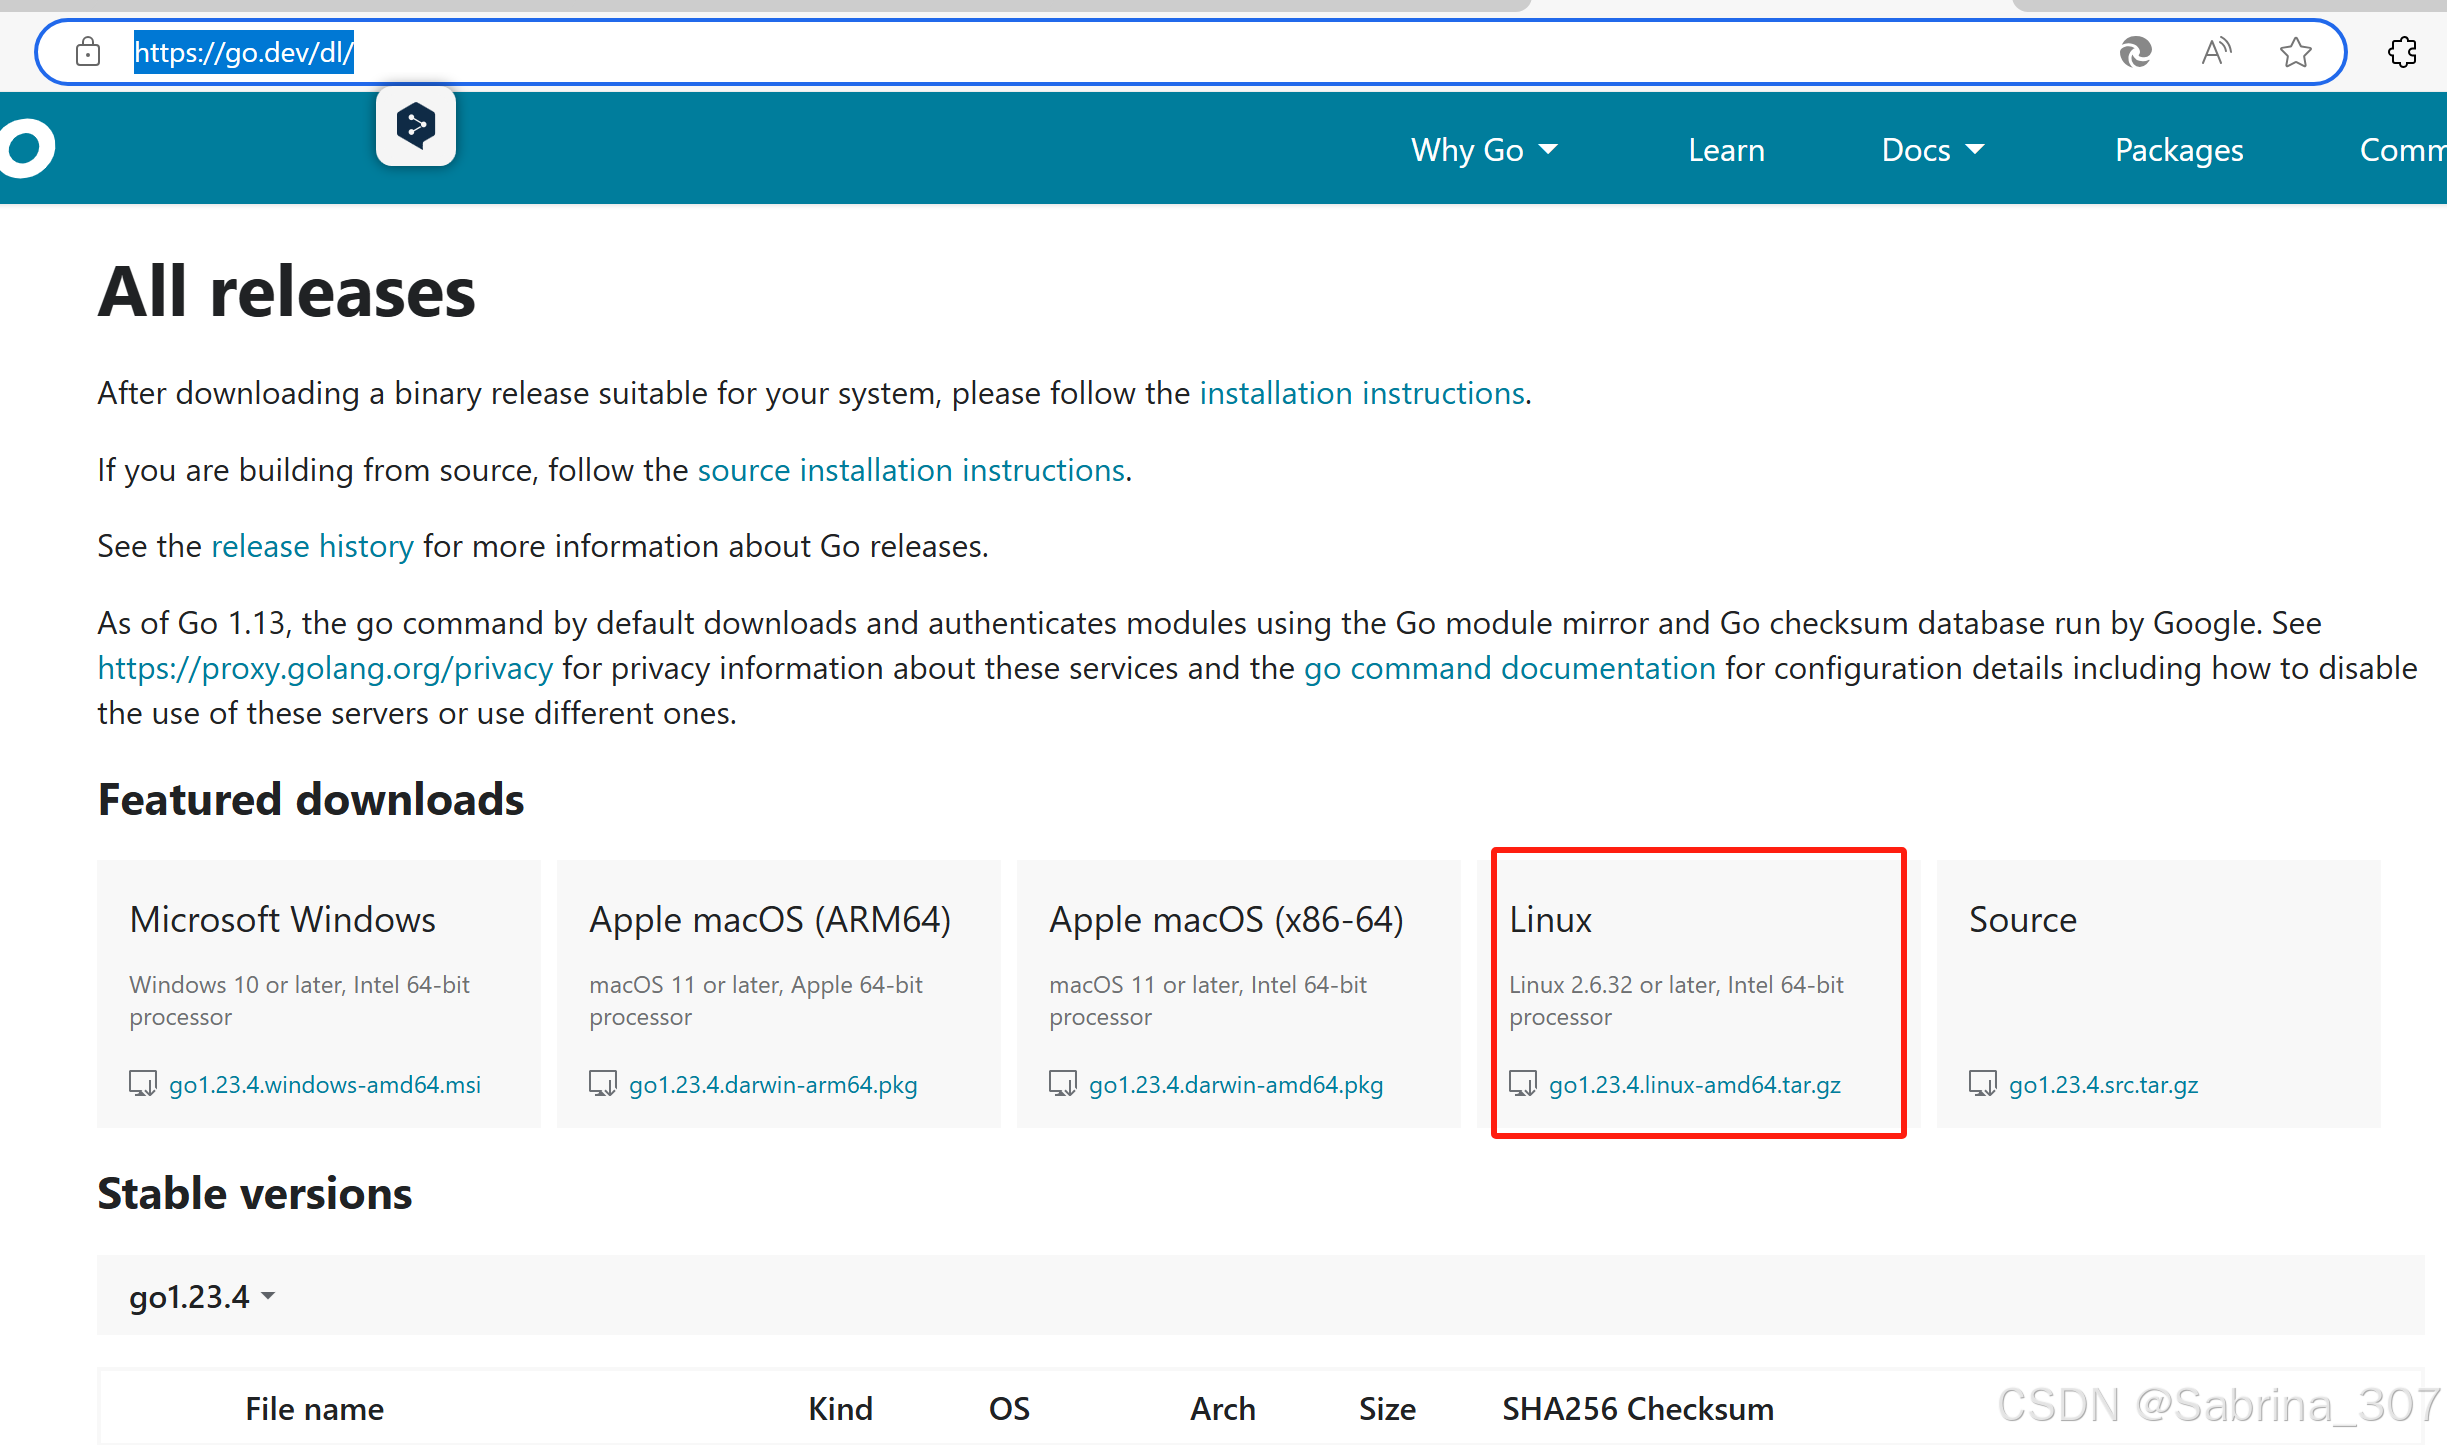Open the release history link

(312, 546)
